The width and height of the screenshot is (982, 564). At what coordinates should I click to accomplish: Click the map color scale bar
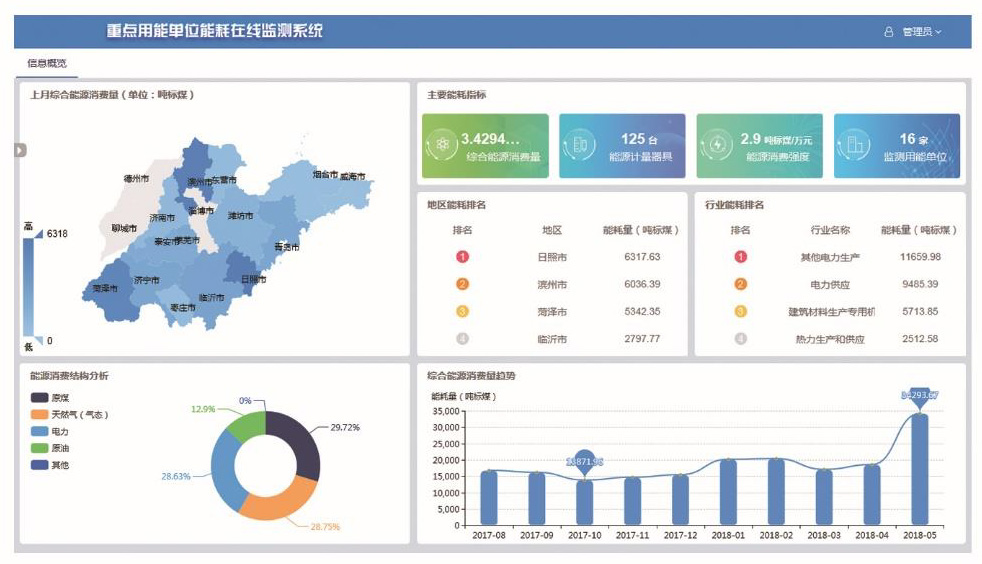(x=30, y=286)
